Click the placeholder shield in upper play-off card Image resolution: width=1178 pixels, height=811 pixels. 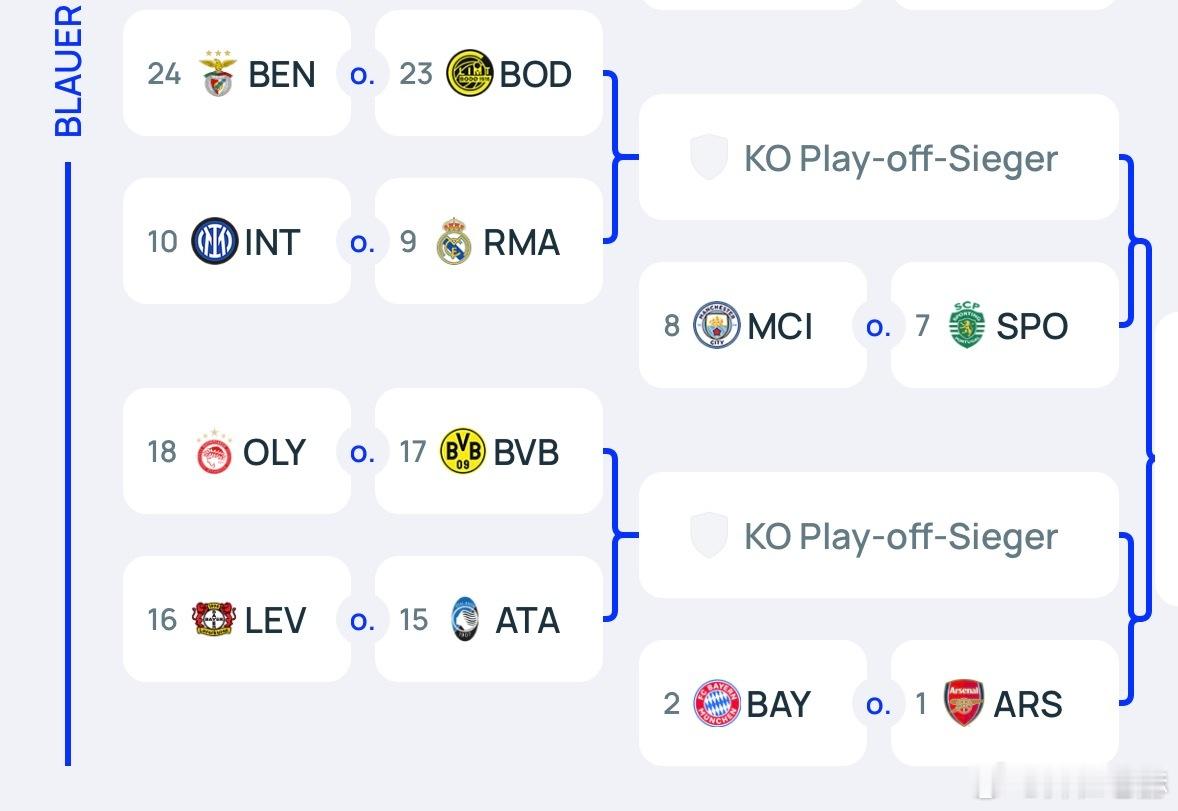pos(709,158)
